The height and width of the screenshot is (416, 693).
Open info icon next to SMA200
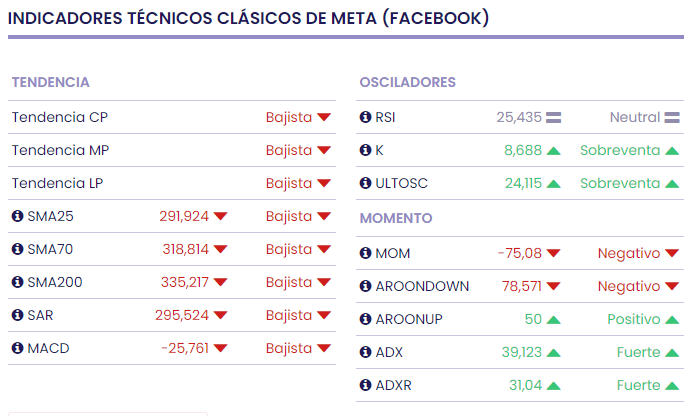pyautogui.click(x=17, y=282)
